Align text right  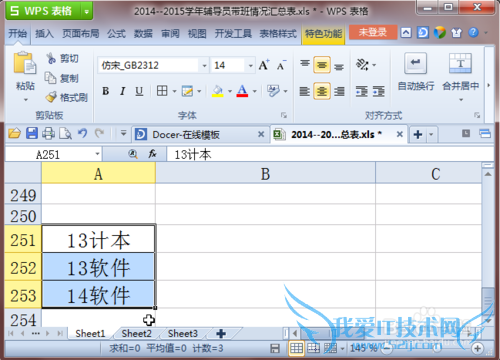coord(339,91)
